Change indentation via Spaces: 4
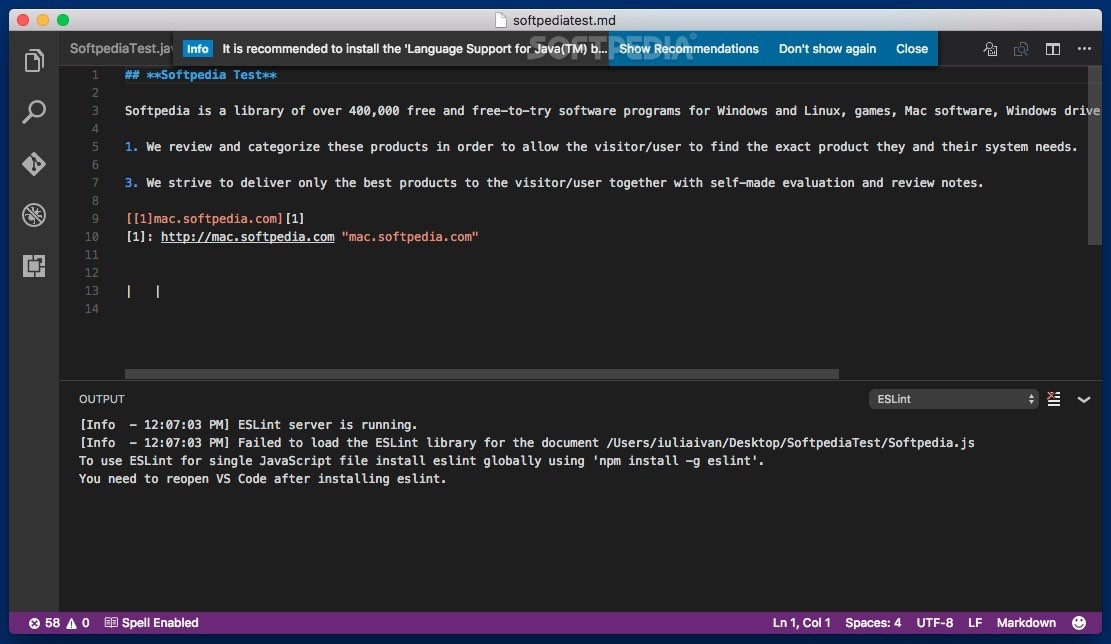 coord(873,623)
